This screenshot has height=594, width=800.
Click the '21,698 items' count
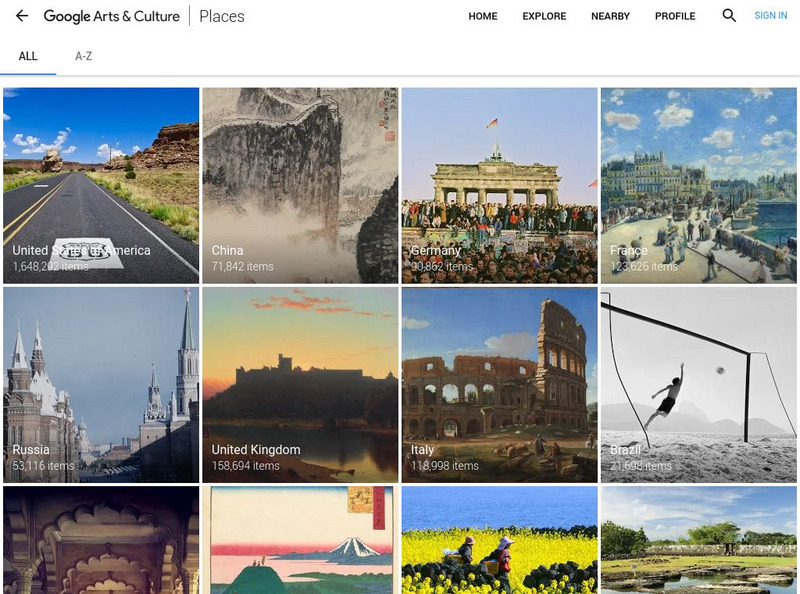(641, 466)
